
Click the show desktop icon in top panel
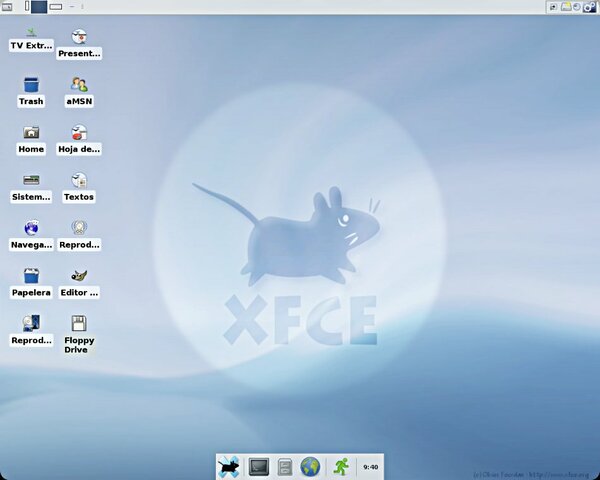[x=7, y=7]
